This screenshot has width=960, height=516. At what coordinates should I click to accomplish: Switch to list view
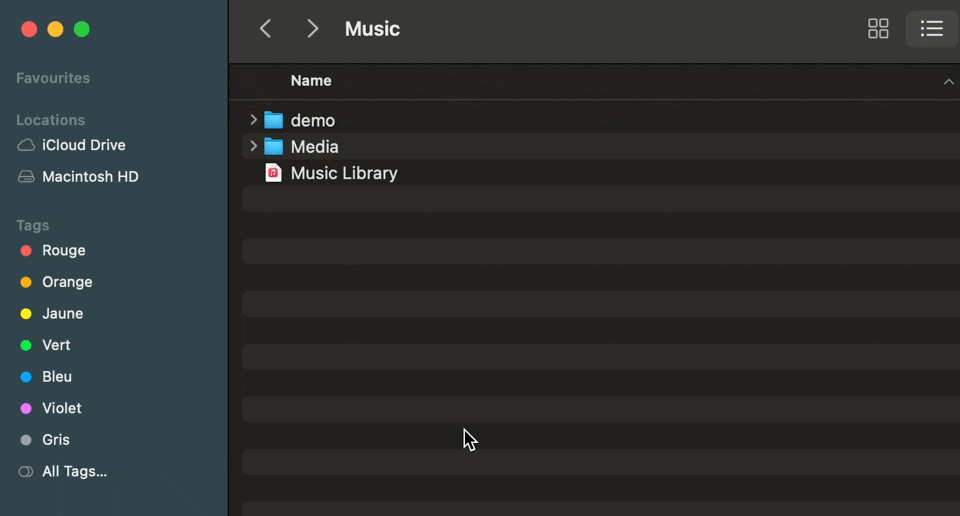click(932, 29)
